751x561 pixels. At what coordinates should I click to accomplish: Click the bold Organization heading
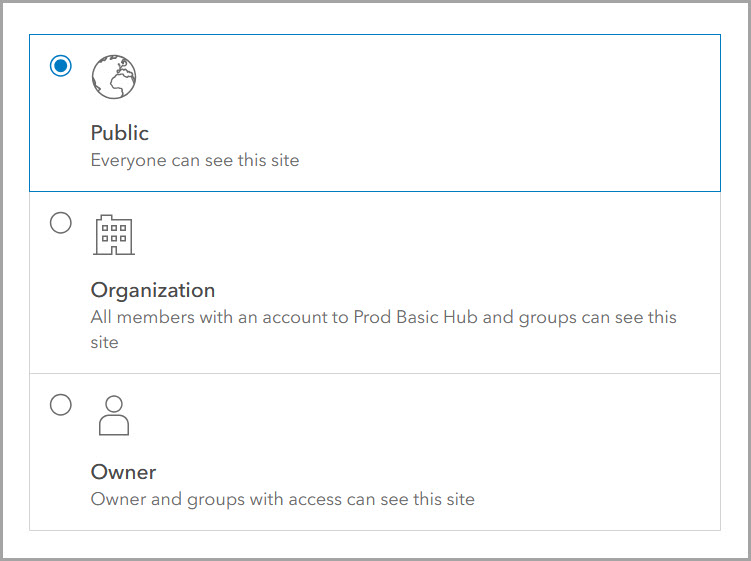click(153, 290)
